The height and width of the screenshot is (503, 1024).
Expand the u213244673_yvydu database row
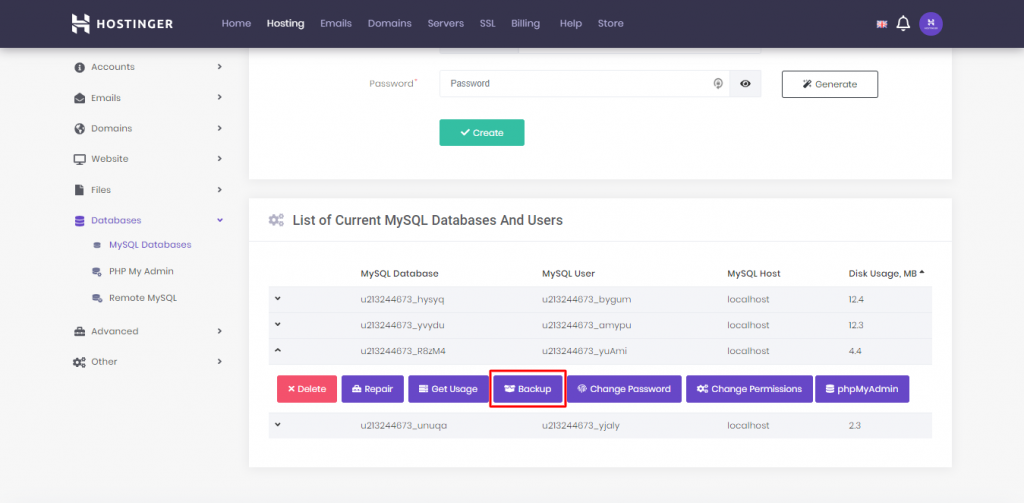click(x=278, y=324)
